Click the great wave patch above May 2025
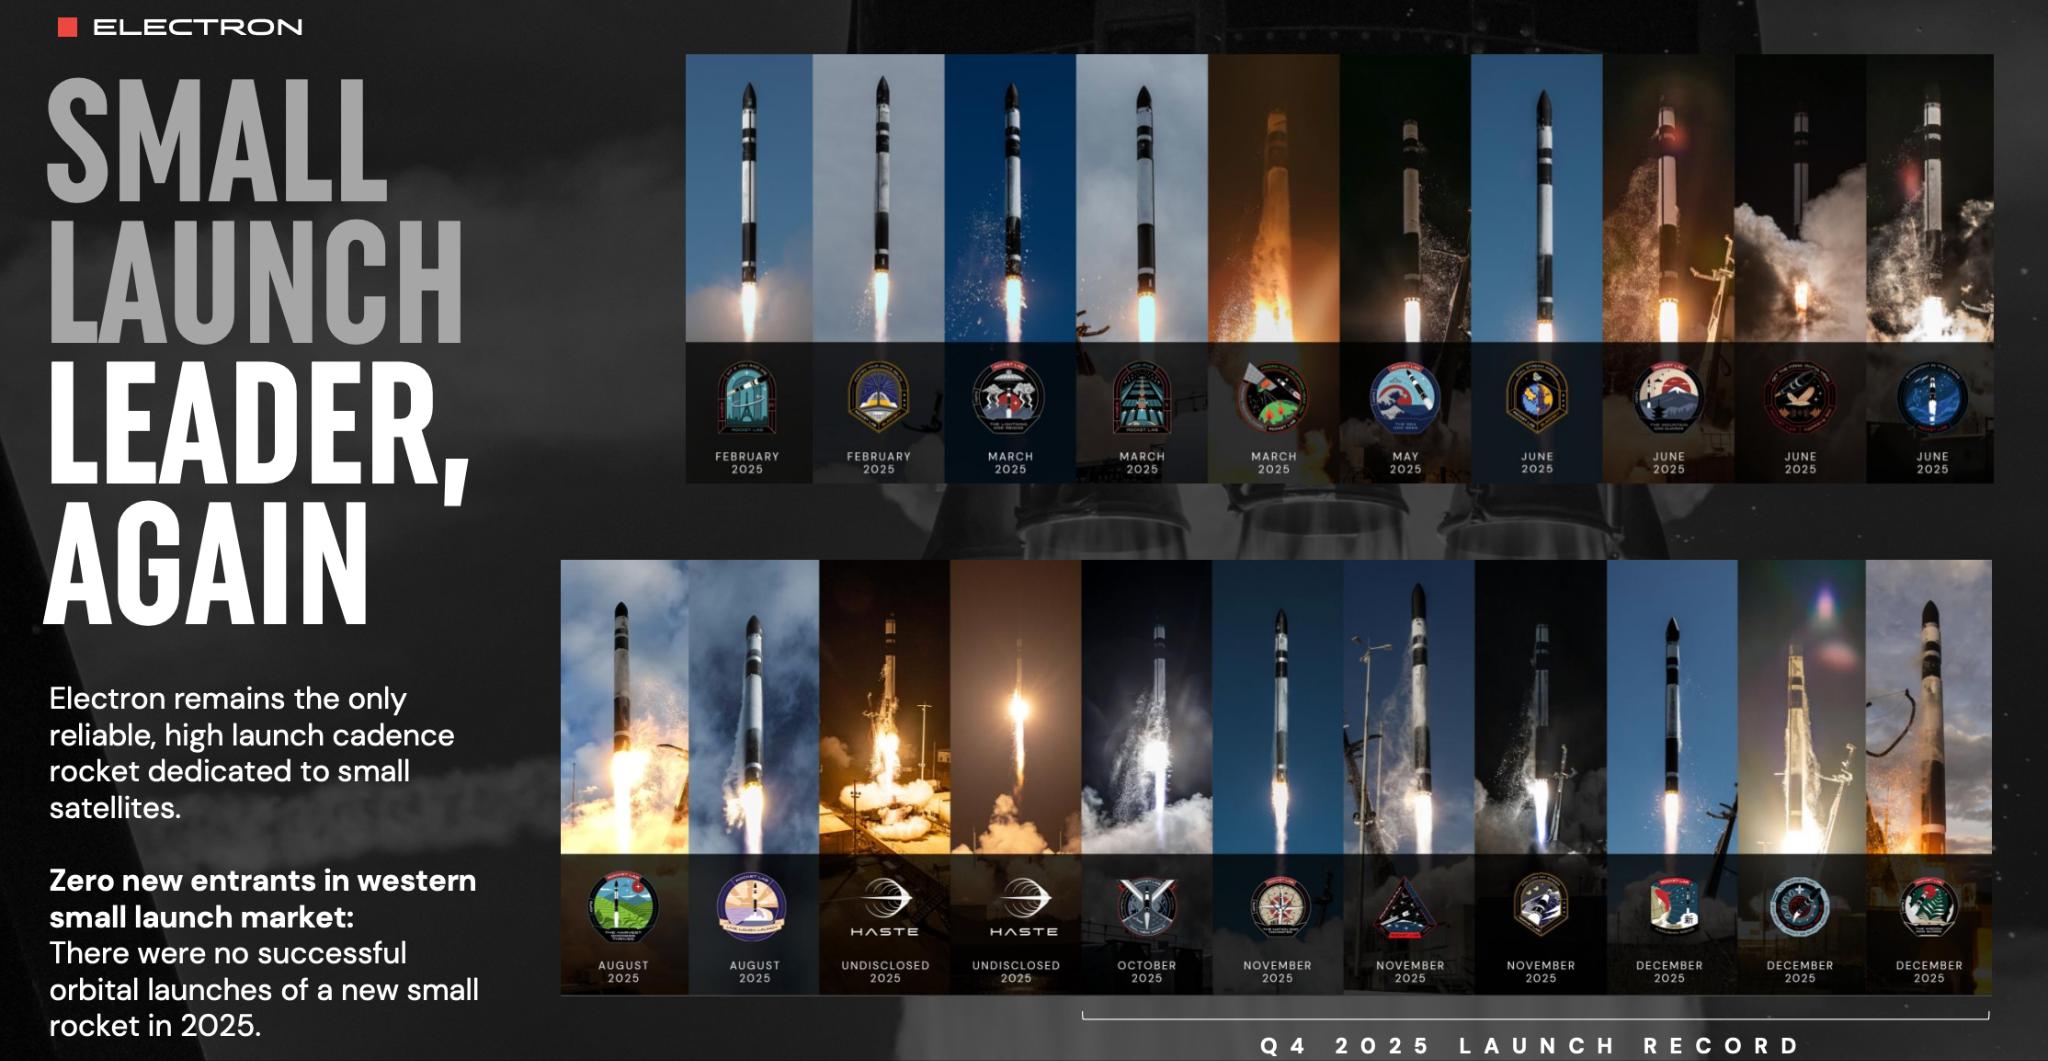 [1405, 399]
